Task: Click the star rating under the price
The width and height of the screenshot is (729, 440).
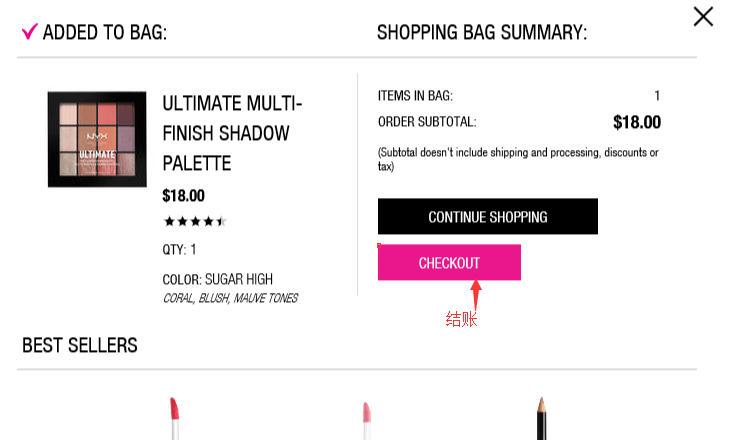Action: pos(195,222)
